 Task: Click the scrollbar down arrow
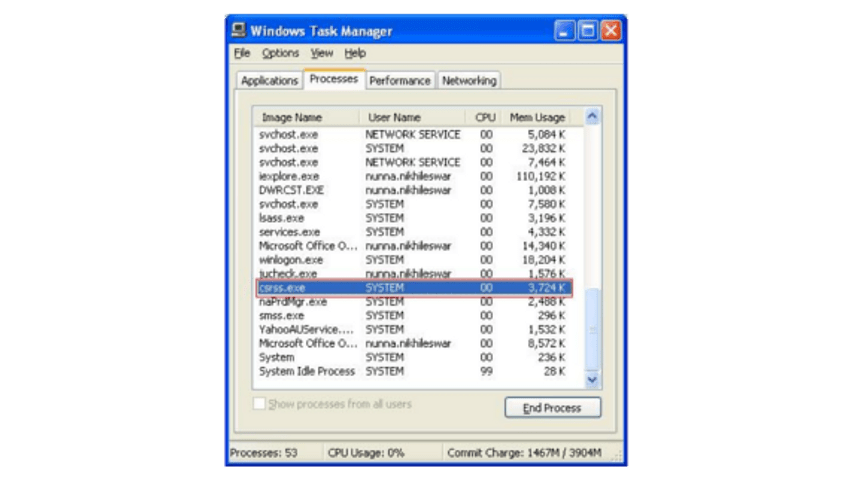592,379
